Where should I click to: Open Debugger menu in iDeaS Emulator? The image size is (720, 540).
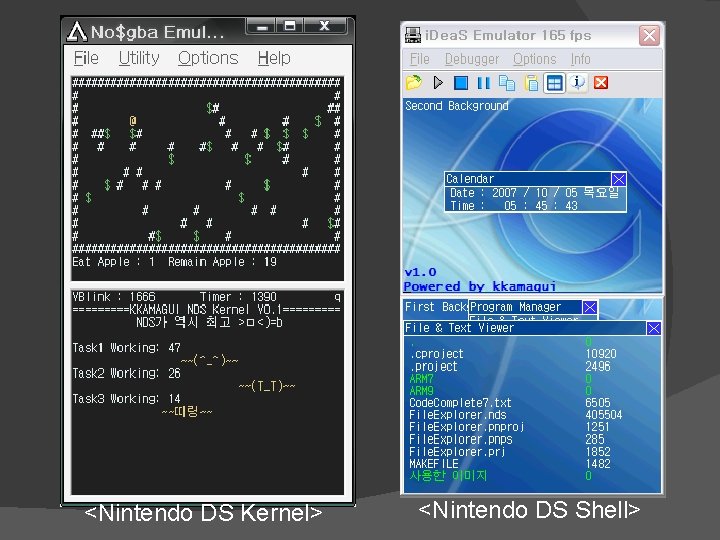472,59
